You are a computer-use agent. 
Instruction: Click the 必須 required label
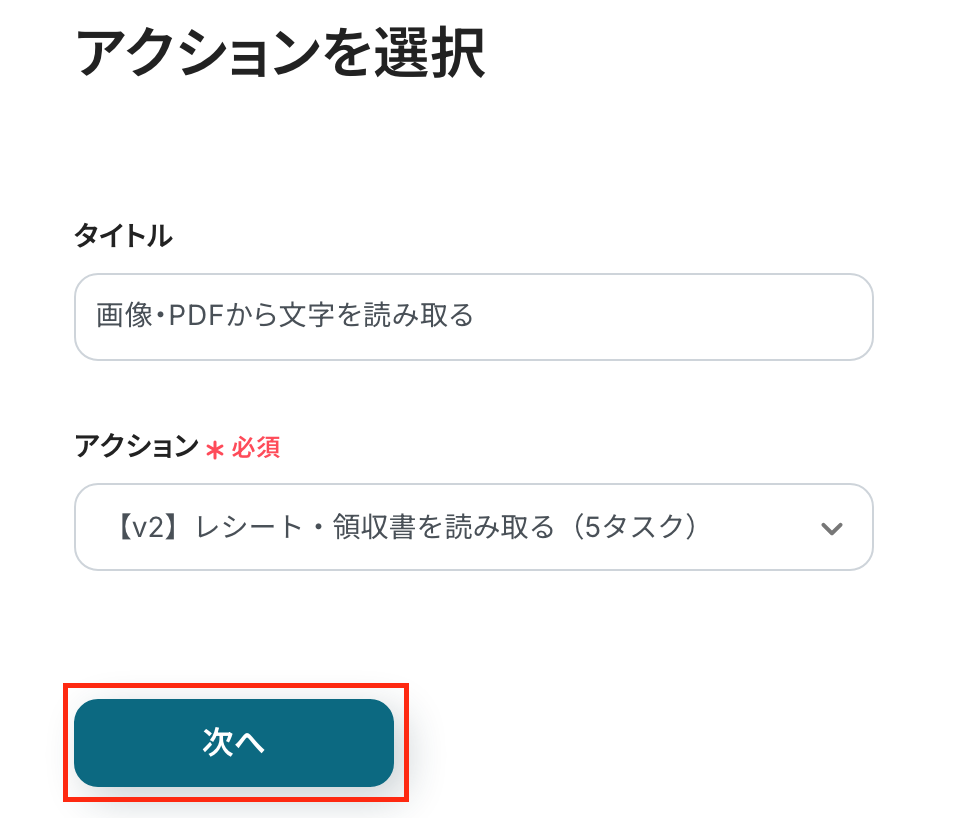click(256, 448)
